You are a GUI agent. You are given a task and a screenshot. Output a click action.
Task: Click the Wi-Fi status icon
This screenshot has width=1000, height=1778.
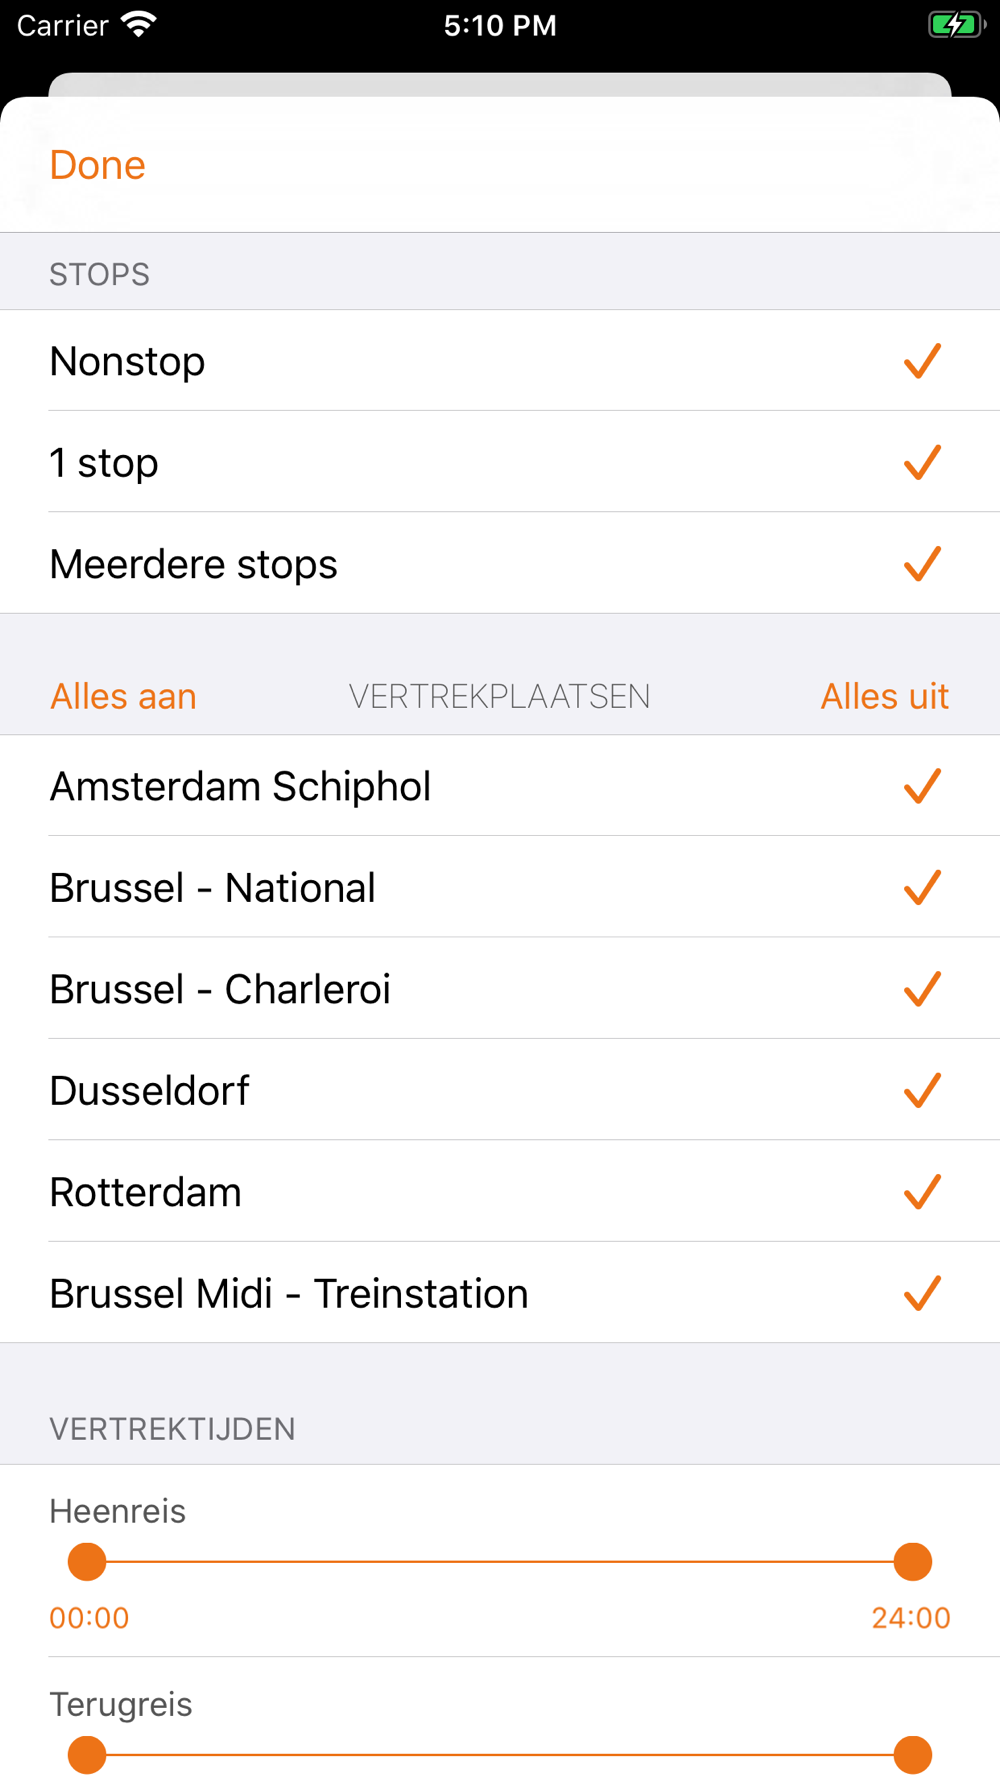[x=139, y=25]
